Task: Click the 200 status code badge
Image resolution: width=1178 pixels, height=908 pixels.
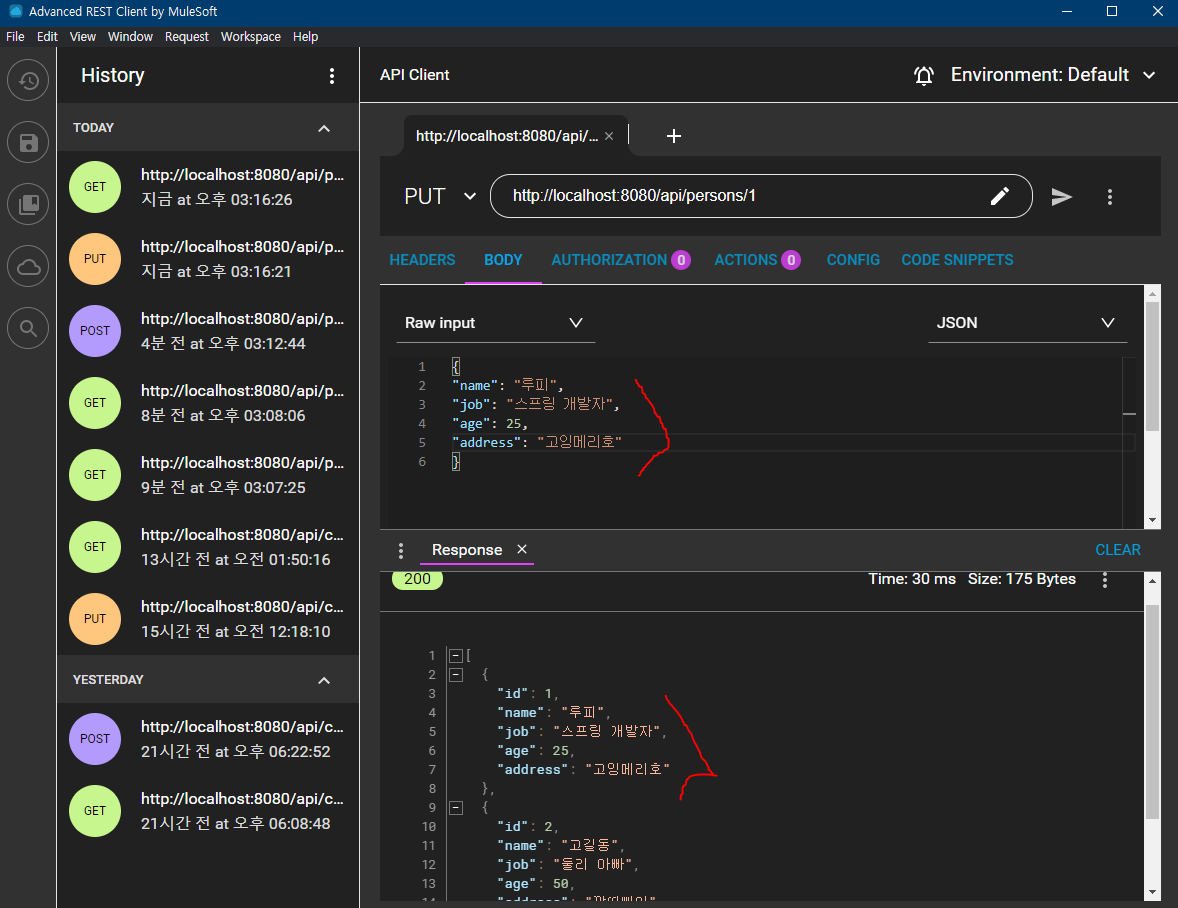Action: point(417,579)
